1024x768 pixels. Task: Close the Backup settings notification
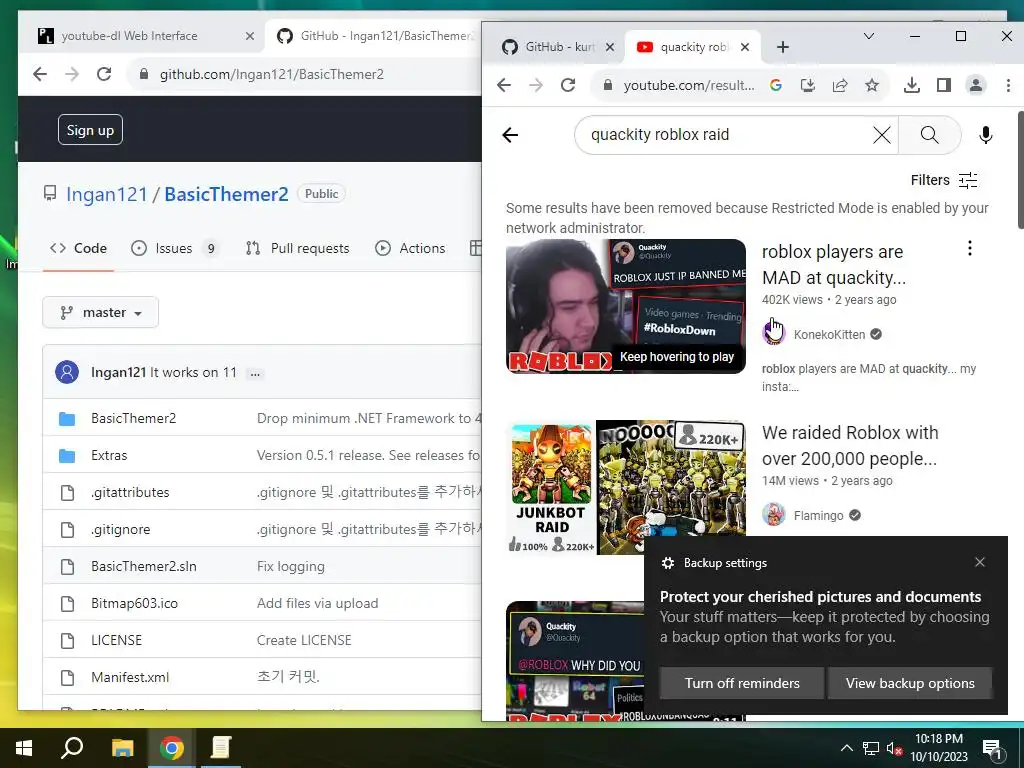(980, 562)
